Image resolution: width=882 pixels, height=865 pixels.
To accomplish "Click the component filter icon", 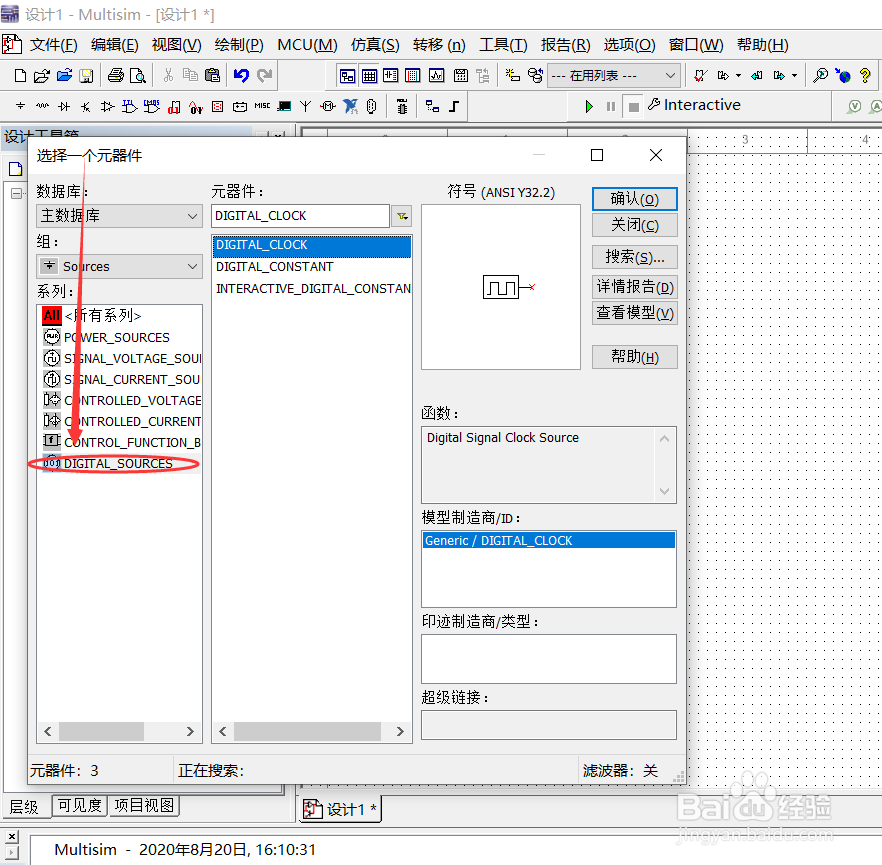I will pyautogui.click(x=402, y=216).
